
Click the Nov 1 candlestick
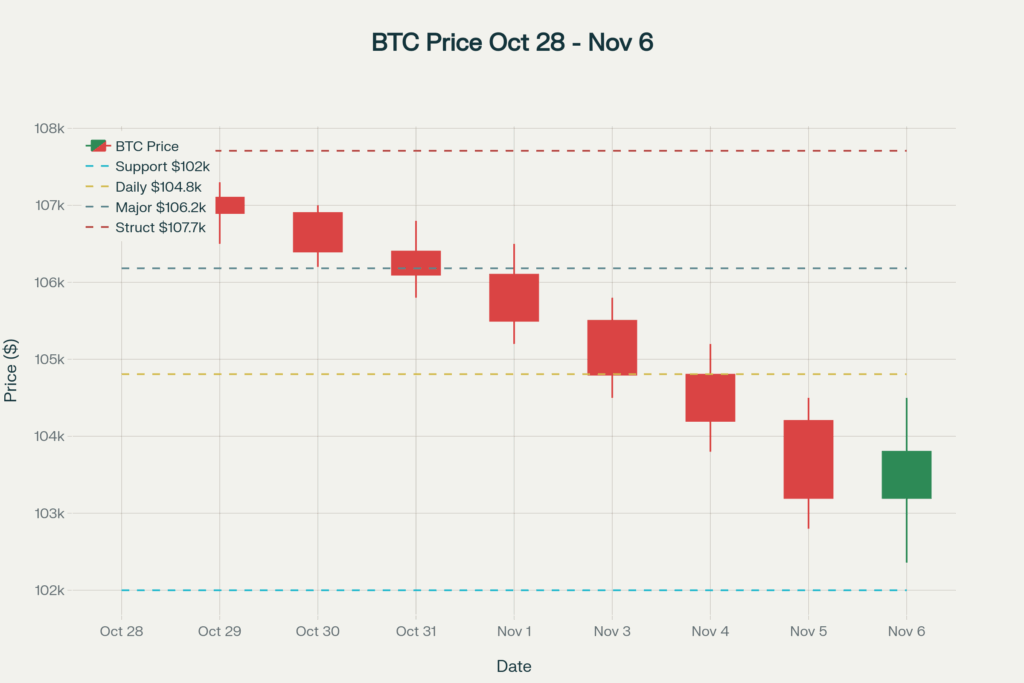(x=514, y=297)
